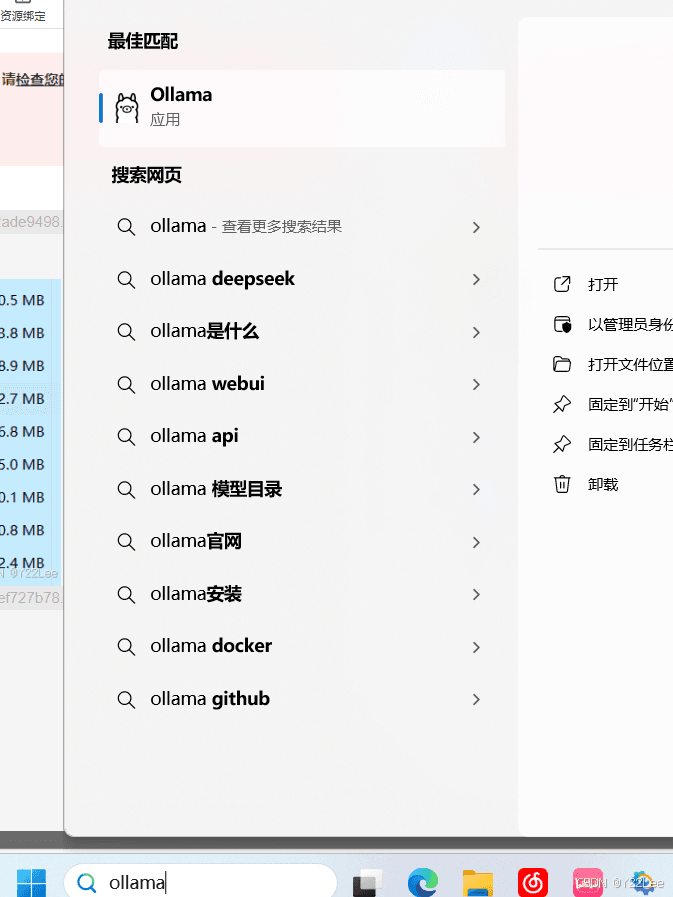This screenshot has height=897, width=673.
Task: Choose 打开 to launch Ollama
Action: coord(605,284)
